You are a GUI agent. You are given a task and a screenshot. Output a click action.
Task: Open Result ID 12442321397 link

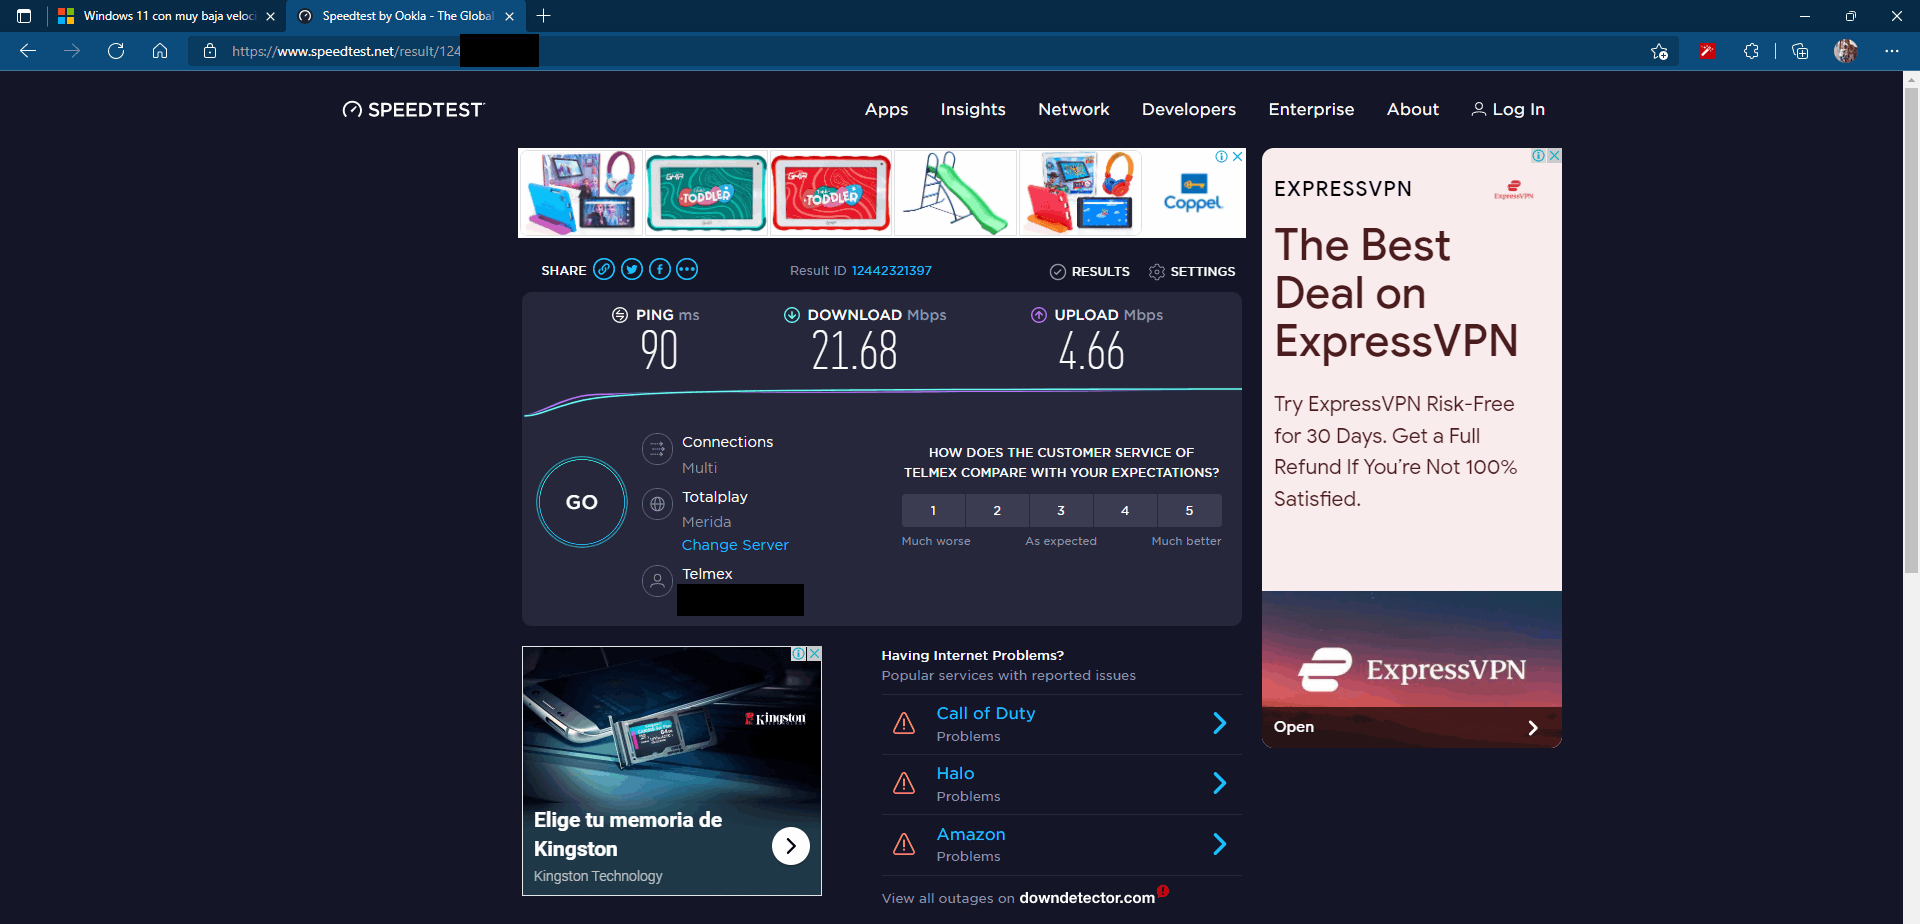coord(892,271)
